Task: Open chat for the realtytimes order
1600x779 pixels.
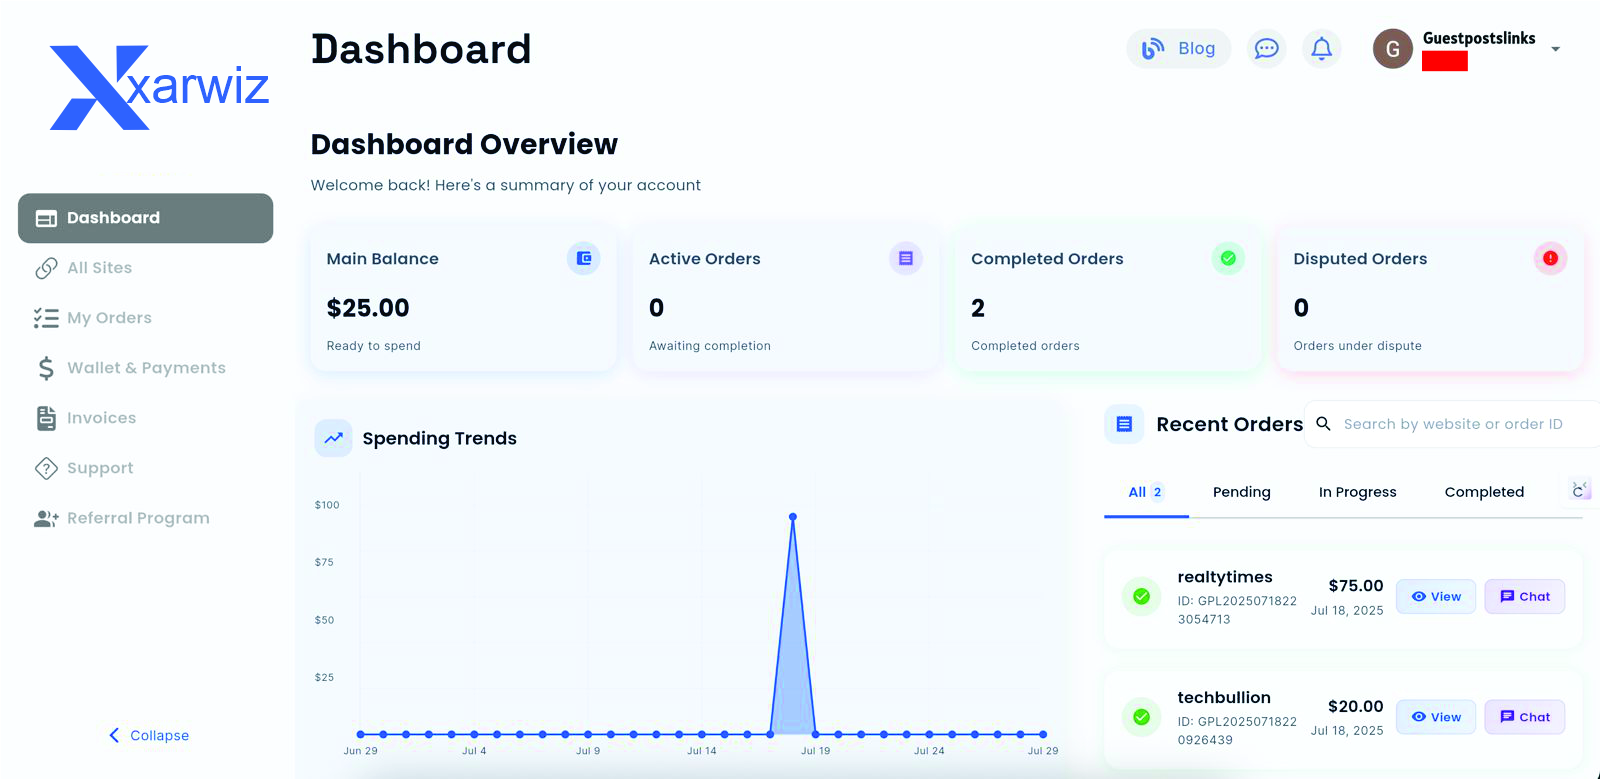Action: [1525, 597]
